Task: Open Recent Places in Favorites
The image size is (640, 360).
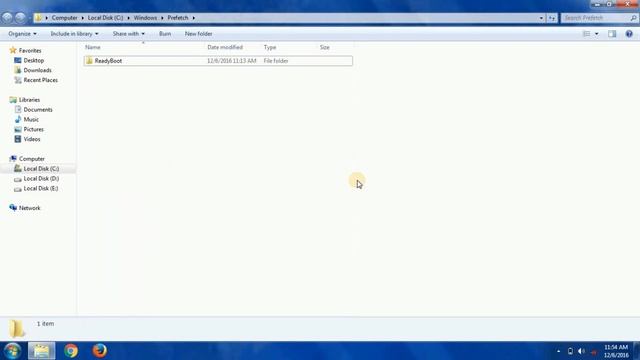Action: tap(40, 80)
